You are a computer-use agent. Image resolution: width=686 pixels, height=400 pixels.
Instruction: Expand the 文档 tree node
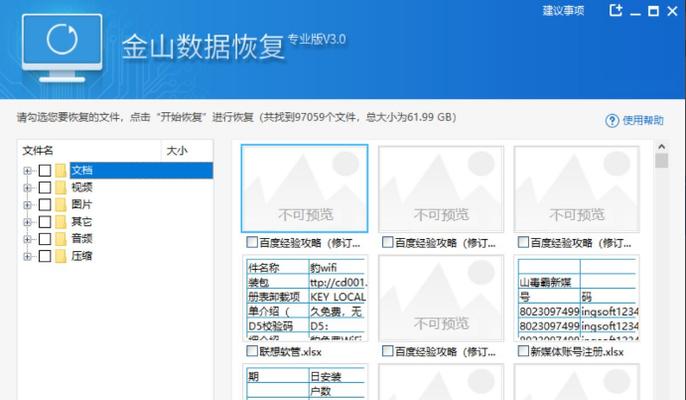[28, 171]
